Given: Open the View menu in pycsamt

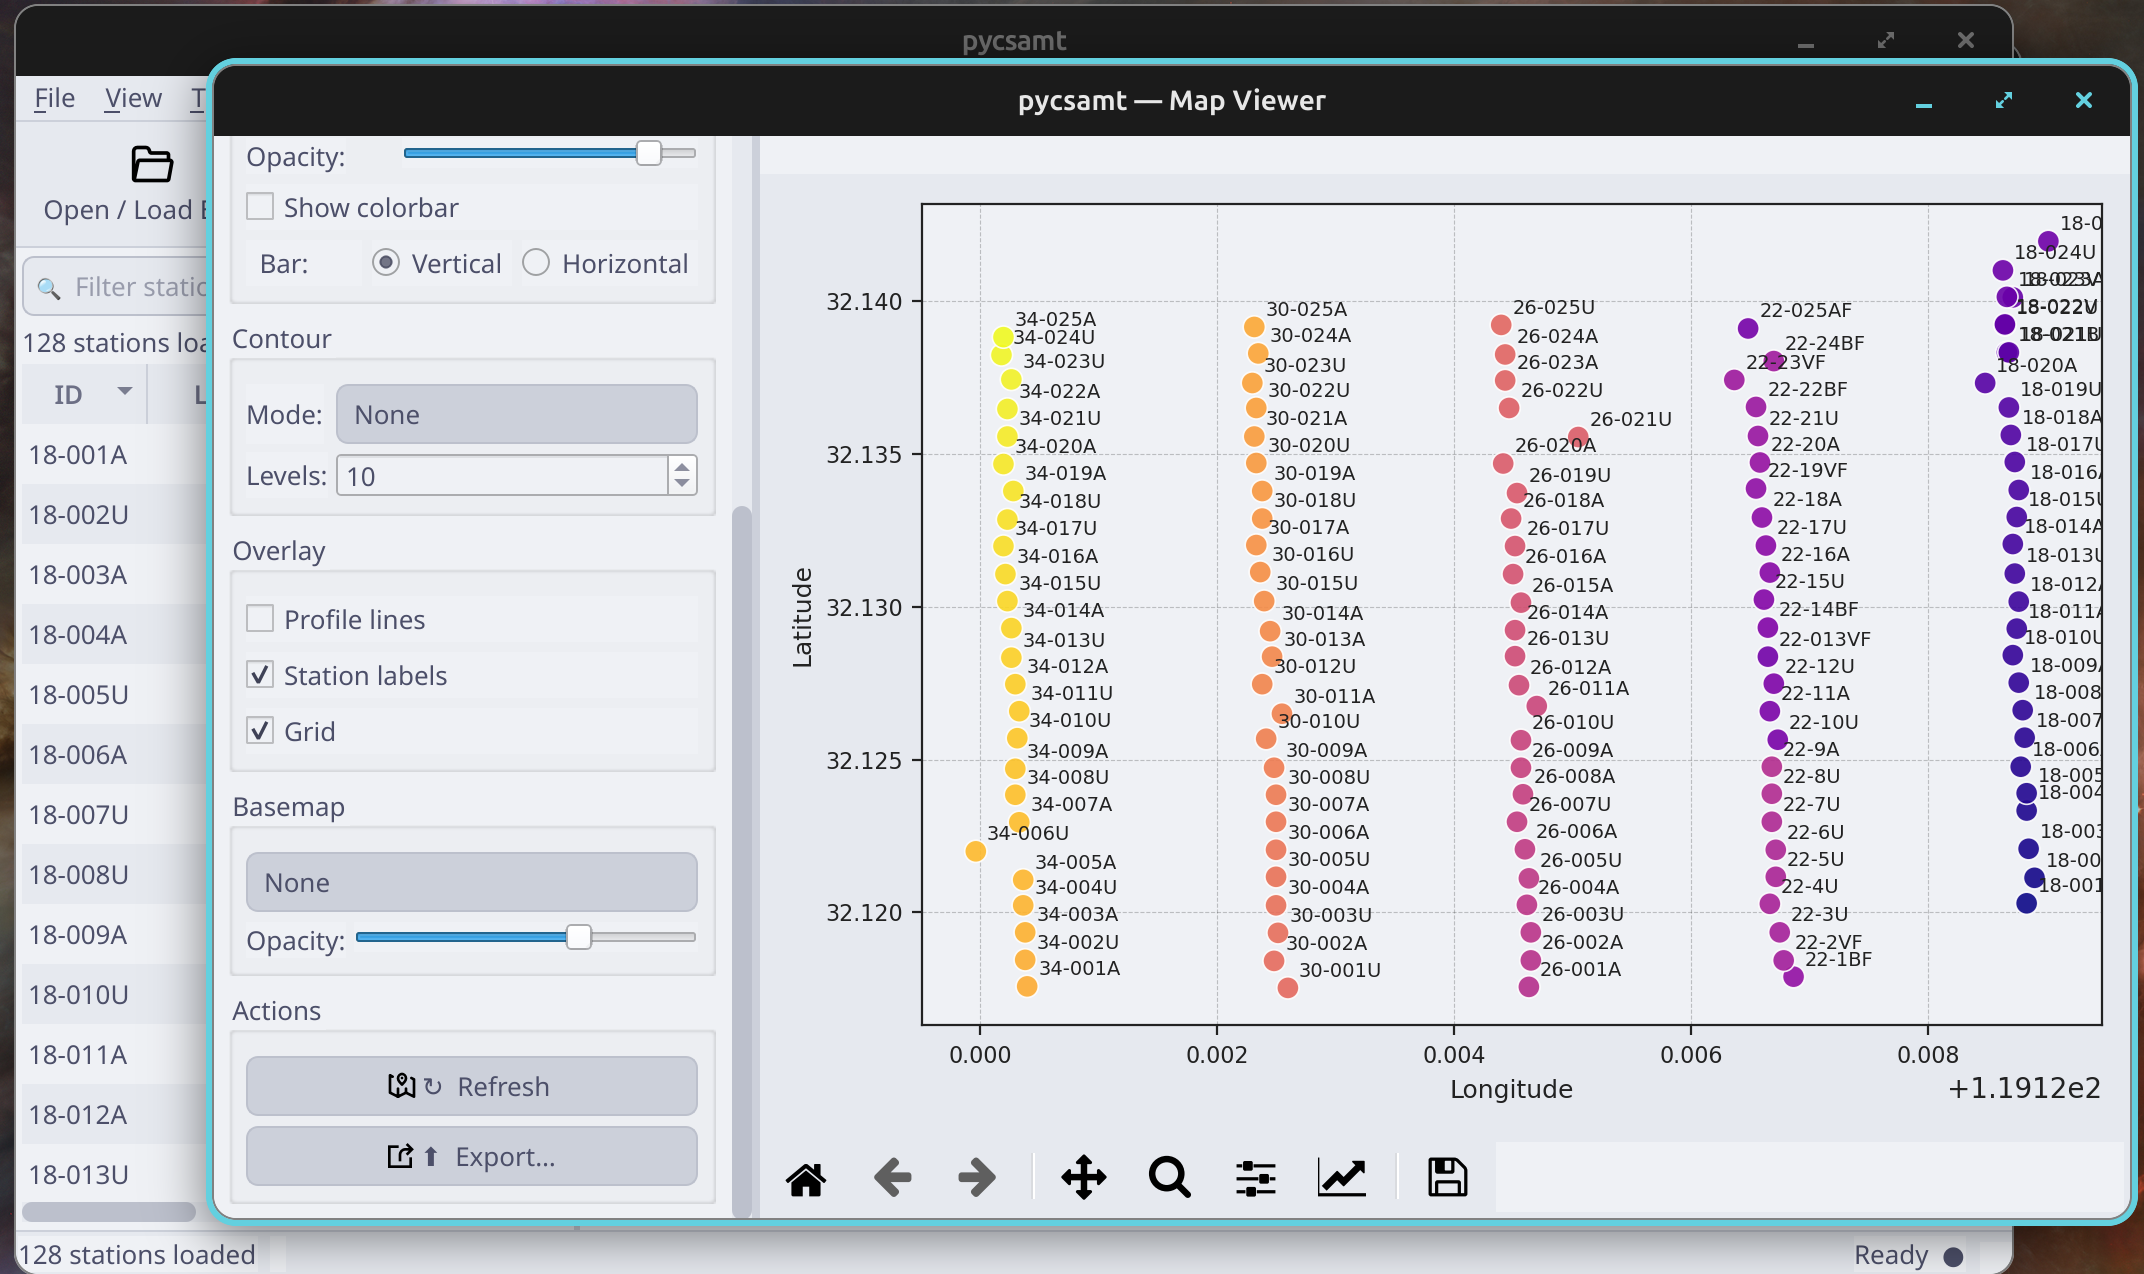Looking at the screenshot, I should pyautogui.click(x=133, y=98).
